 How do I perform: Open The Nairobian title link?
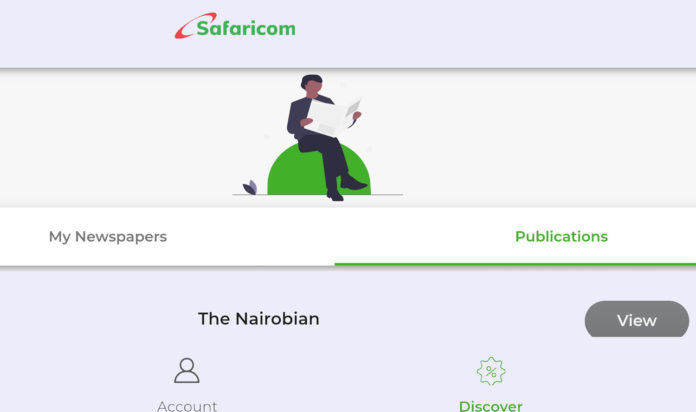258,319
